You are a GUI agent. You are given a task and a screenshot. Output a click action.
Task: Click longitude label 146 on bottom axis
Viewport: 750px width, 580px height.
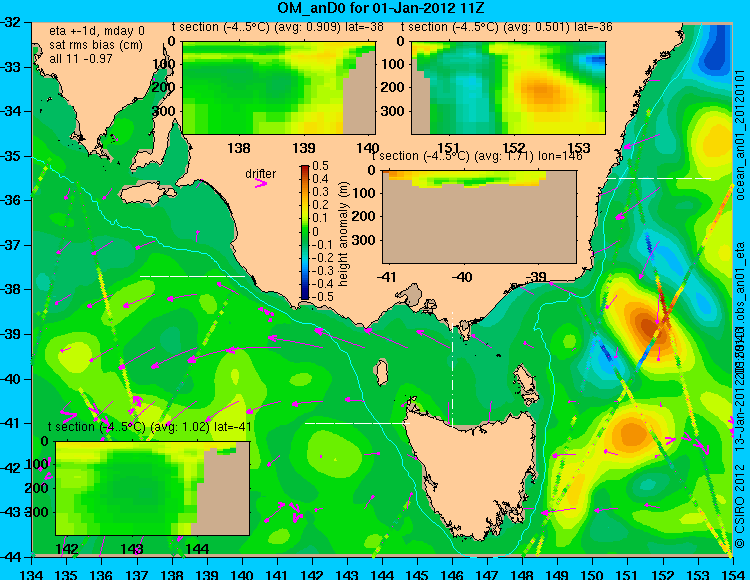point(452,575)
